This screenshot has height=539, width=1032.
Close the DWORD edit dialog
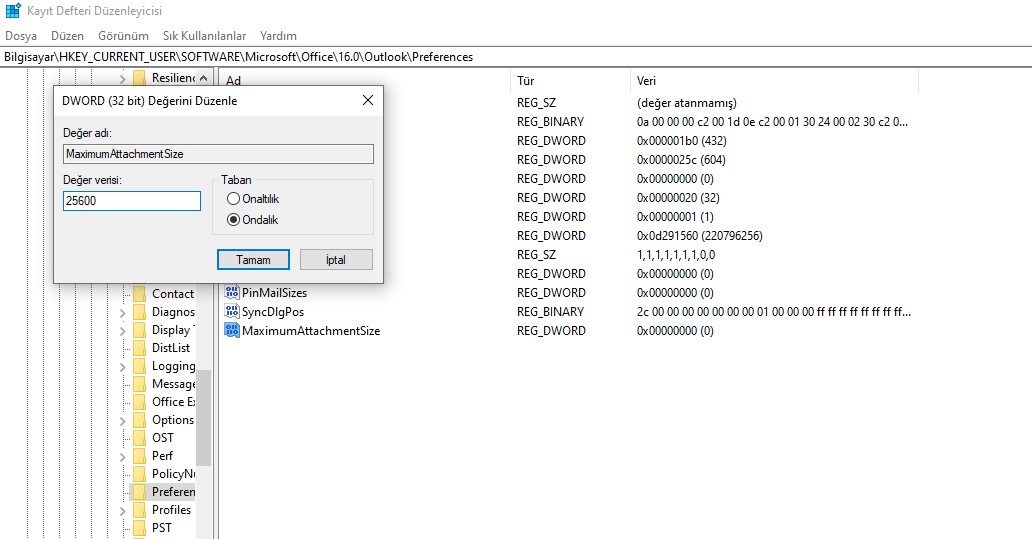pos(367,100)
